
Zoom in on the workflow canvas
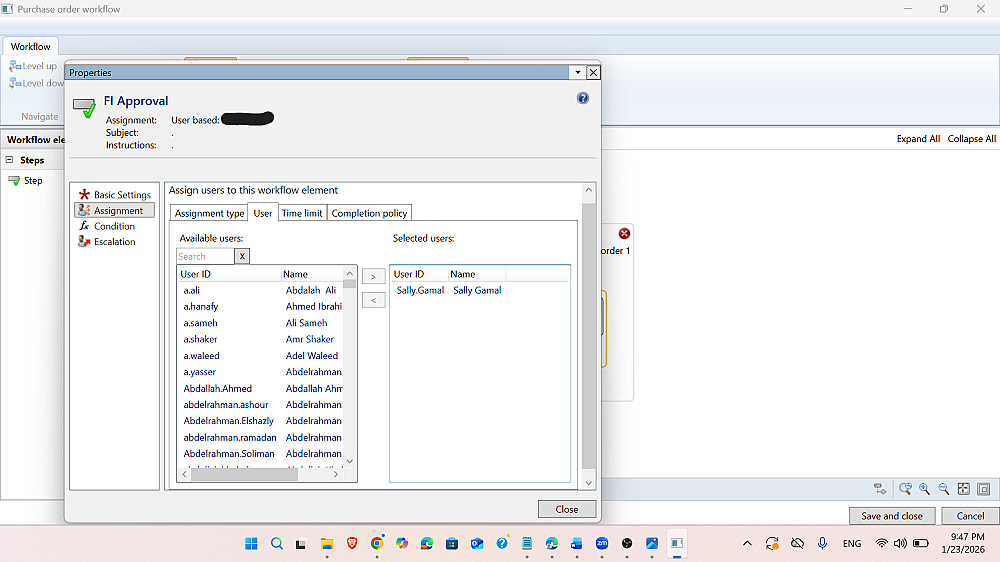(924, 489)
